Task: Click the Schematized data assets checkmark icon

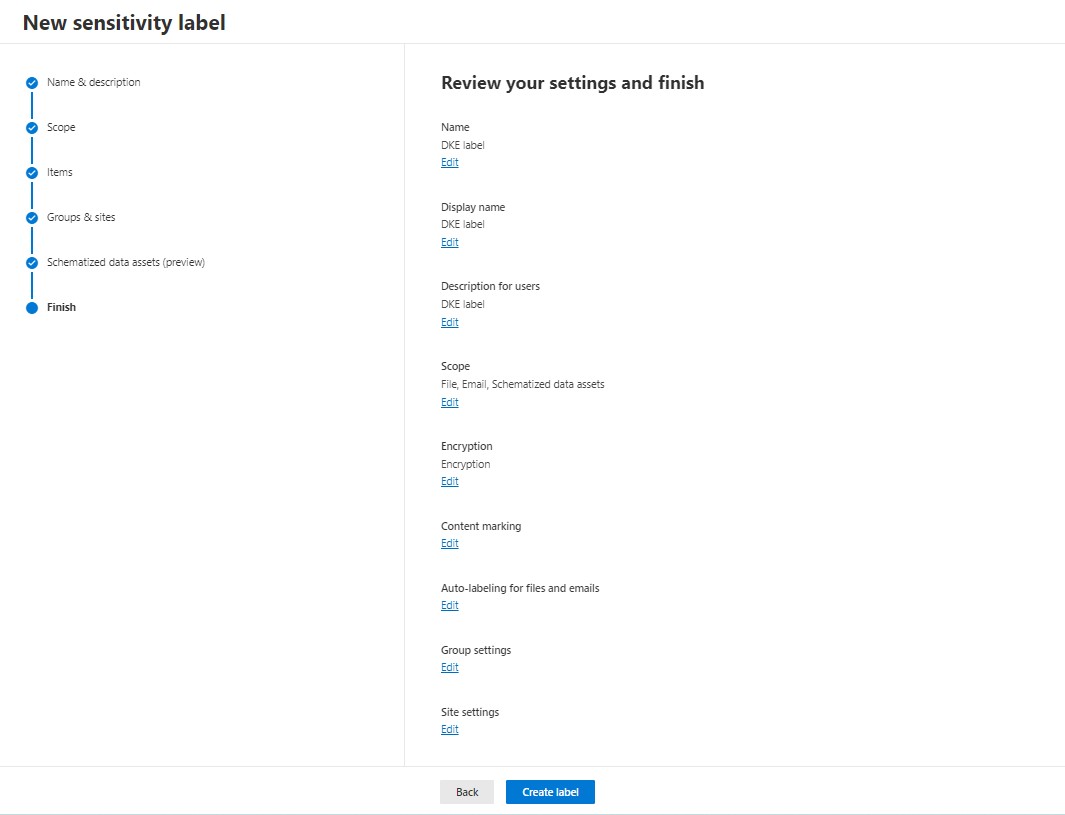Action: pos(32,263)
